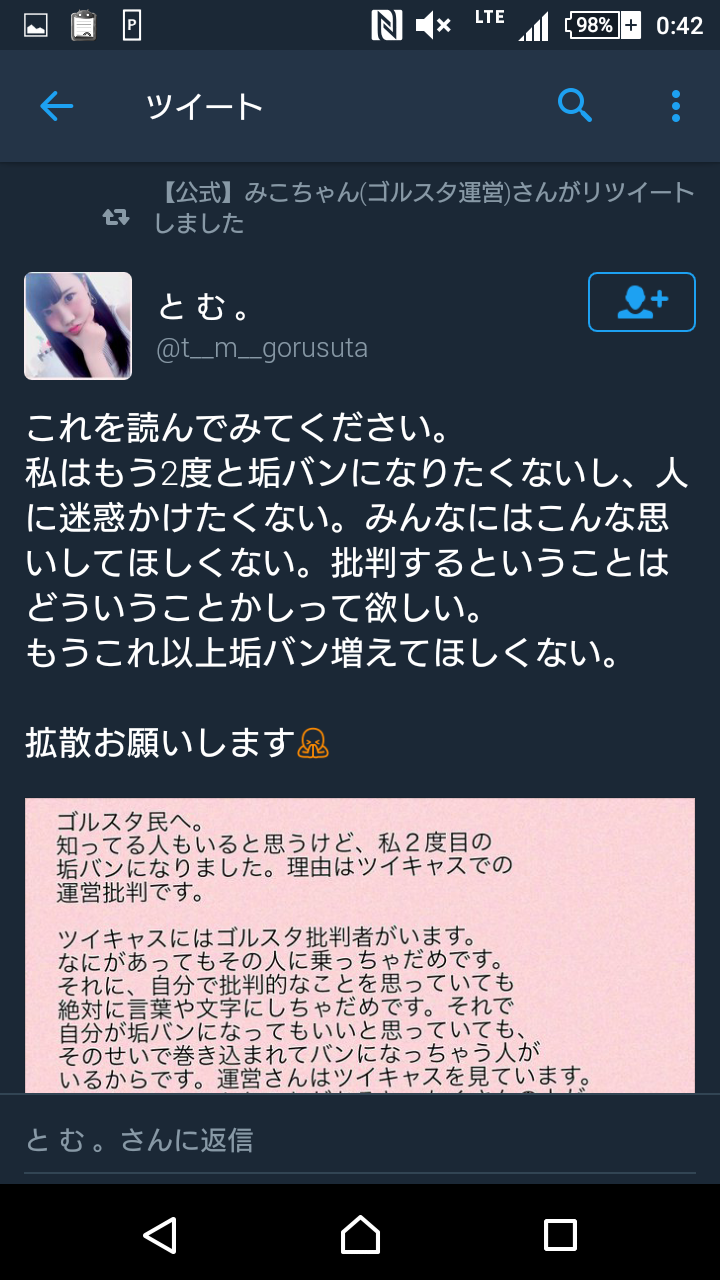This screenshot has width=720, height=1280.
Task: Tap the ツイート header title
Action: point(204,106)
